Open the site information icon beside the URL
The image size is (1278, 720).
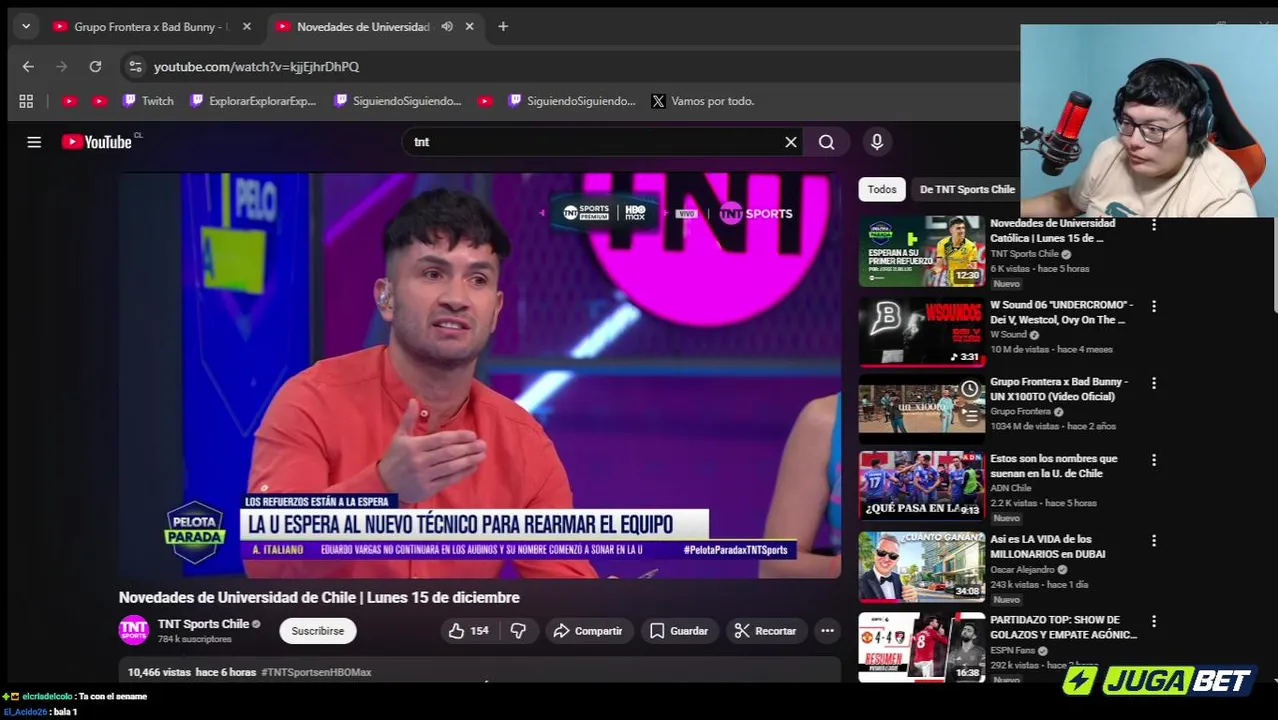(x=135, y=66)
